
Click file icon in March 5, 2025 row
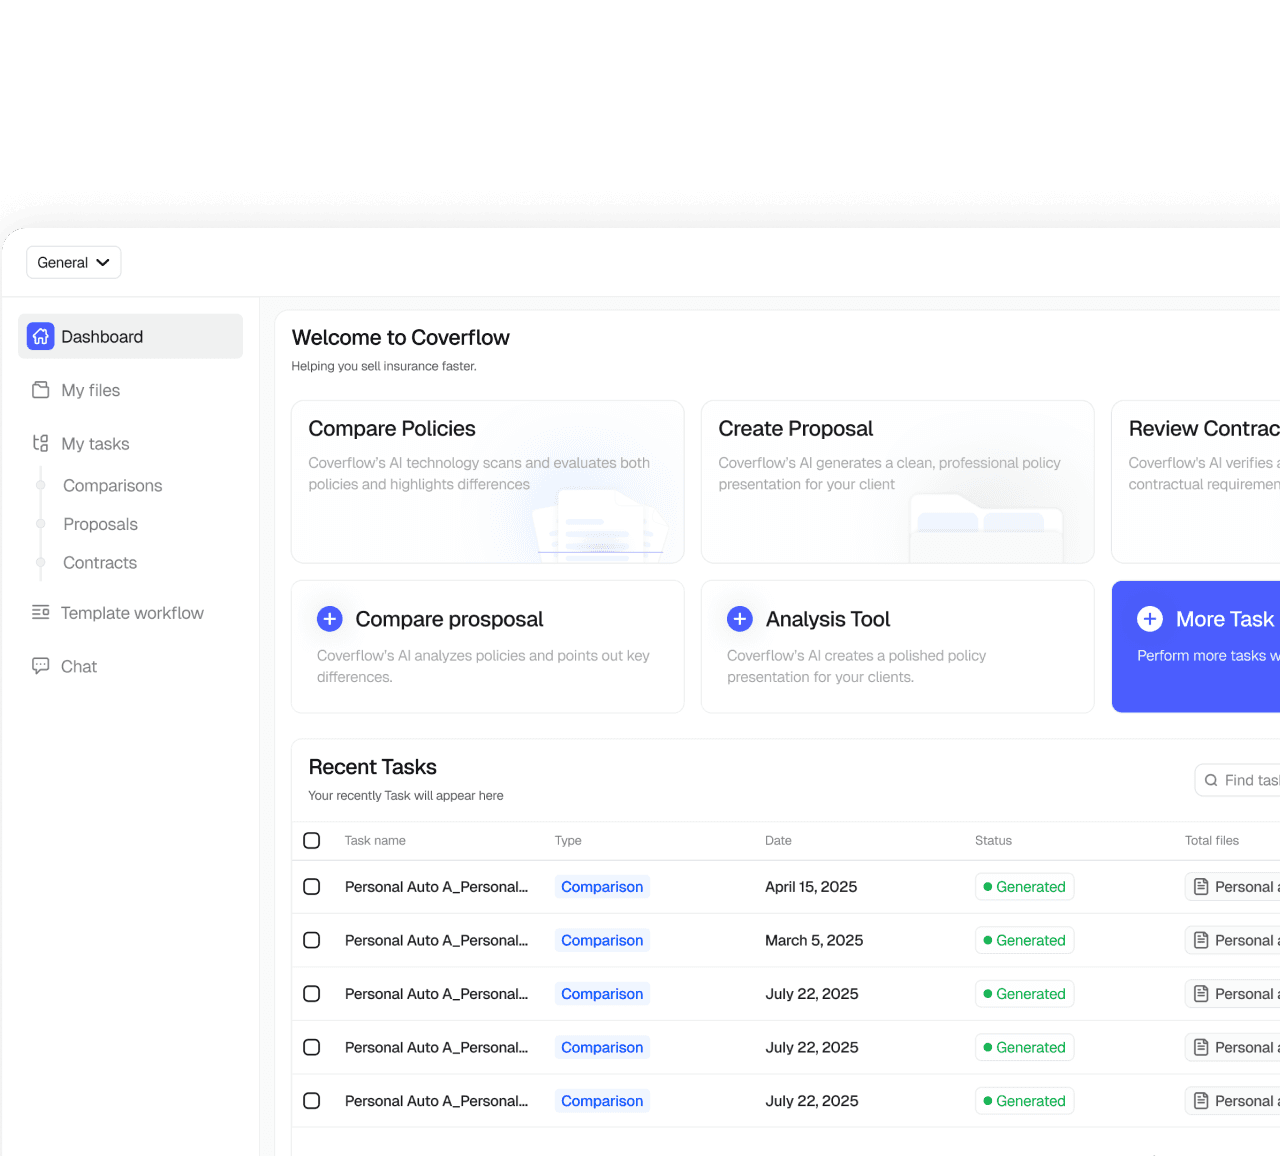[1201, 940]
